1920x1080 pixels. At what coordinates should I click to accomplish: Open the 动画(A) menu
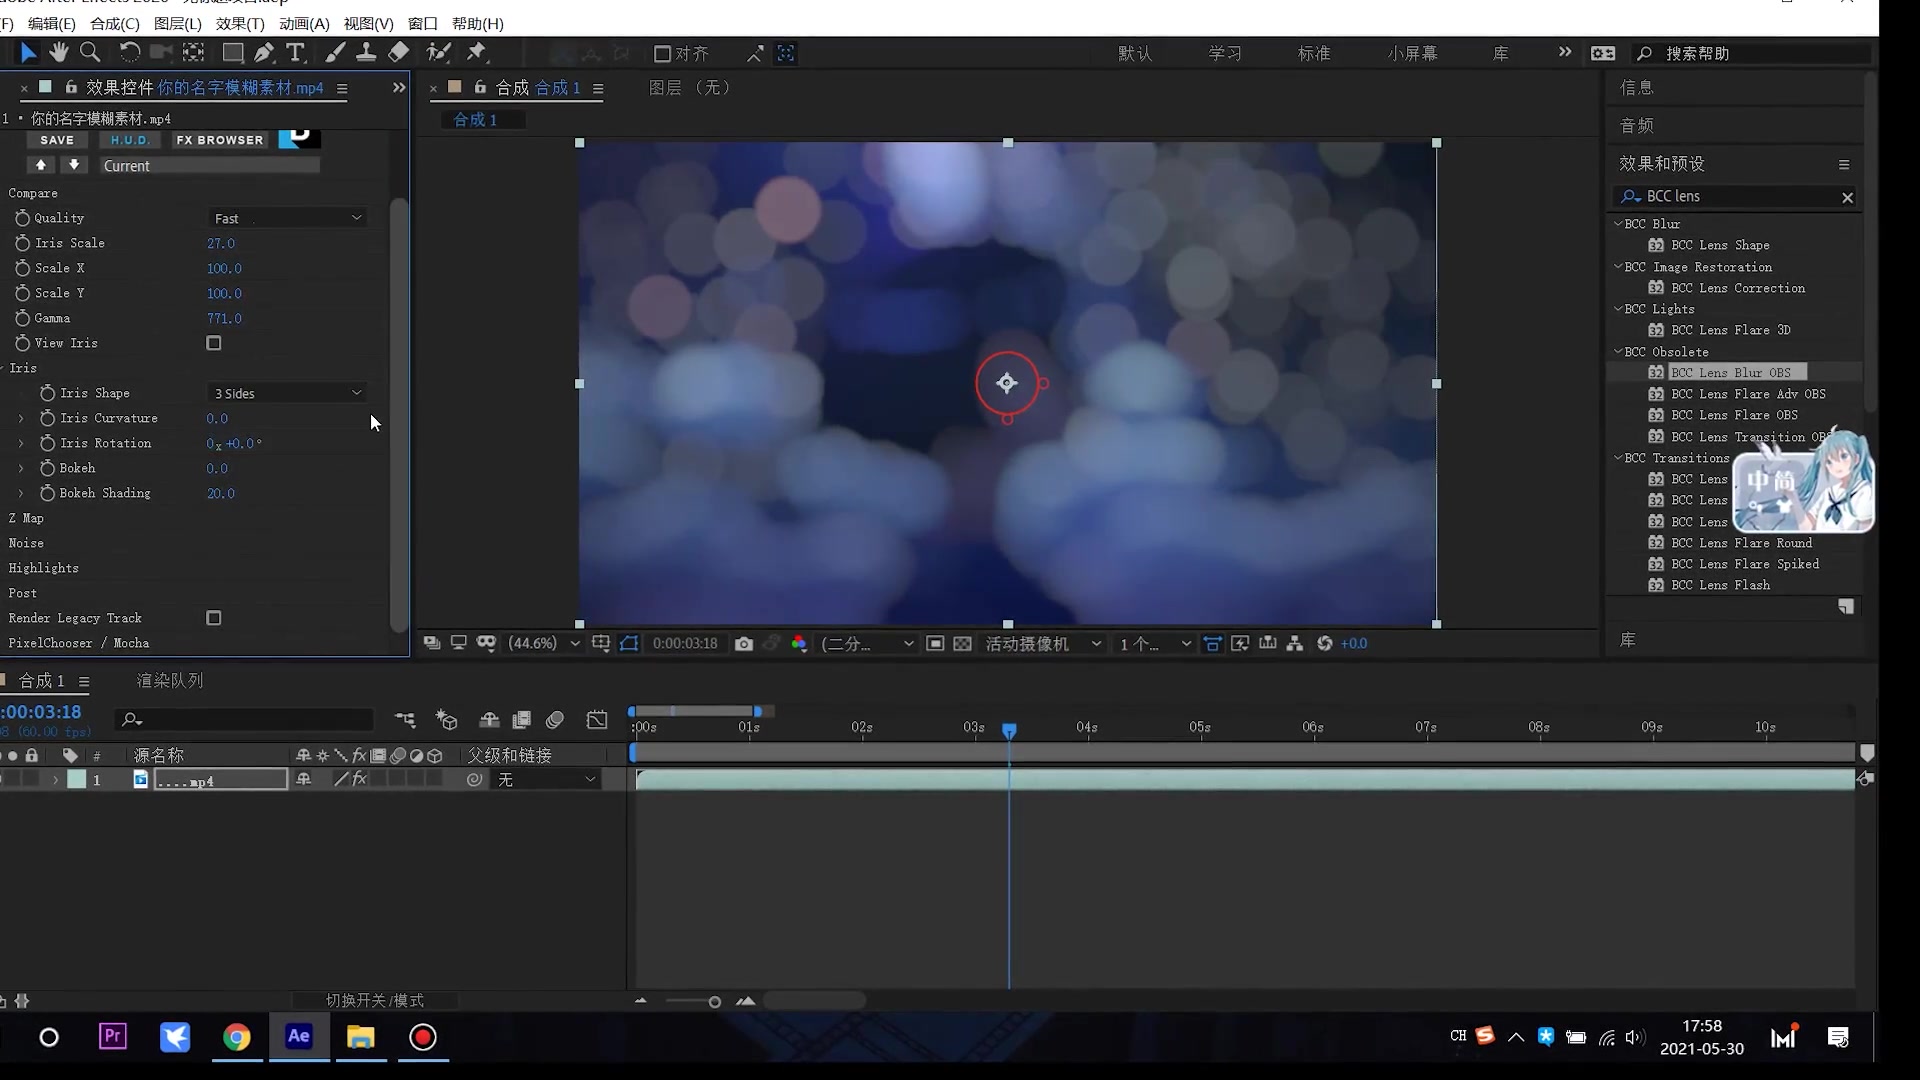pyautogui.click(x=304, y=23)
